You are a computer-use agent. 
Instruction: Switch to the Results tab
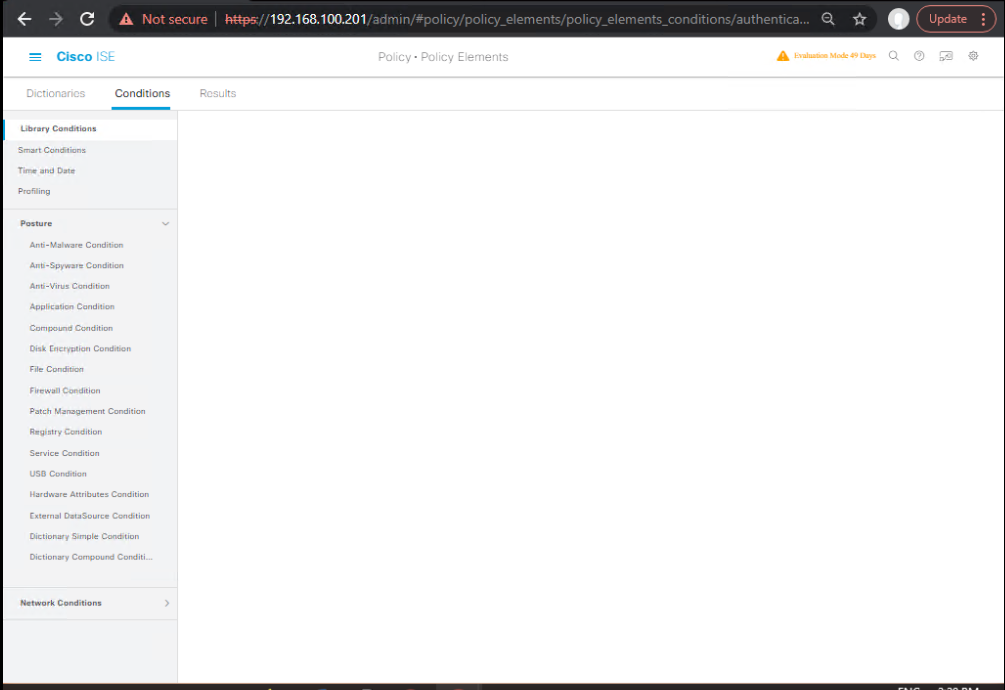coord(218,94)
